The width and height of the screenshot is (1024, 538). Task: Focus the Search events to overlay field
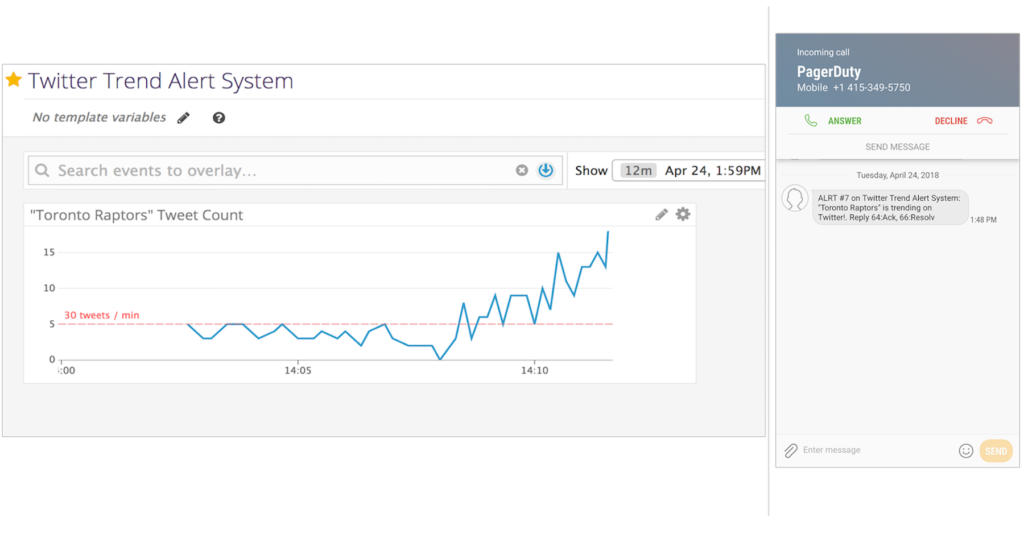(280, 171)
